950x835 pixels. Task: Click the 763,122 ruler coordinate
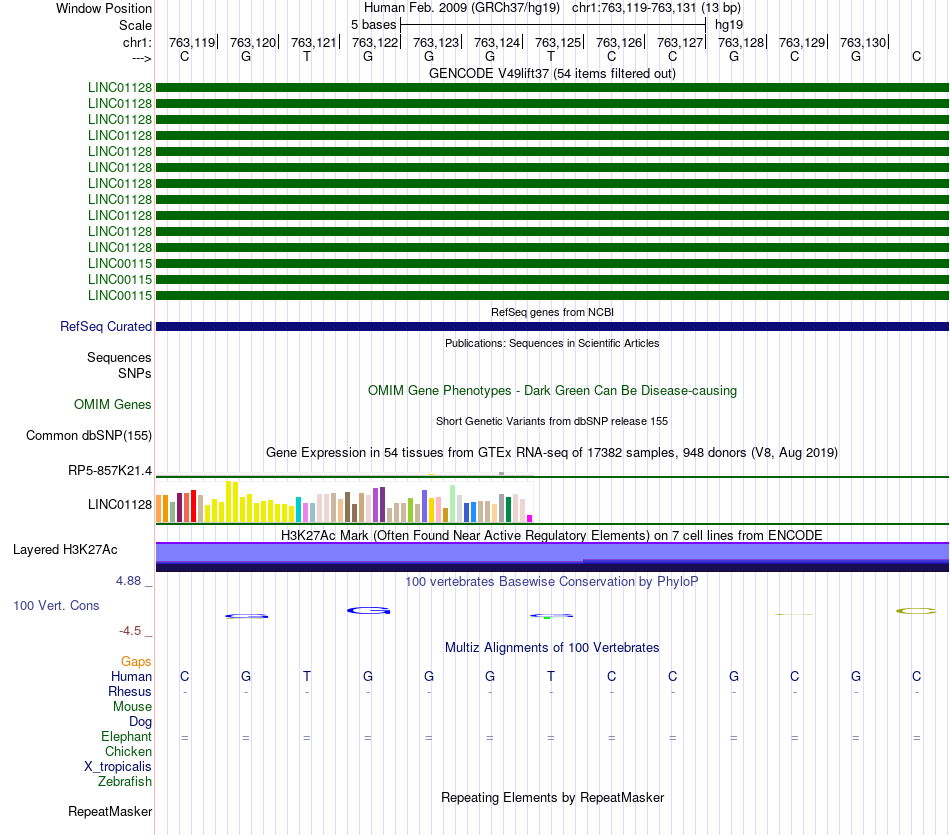tap(375, 42)
